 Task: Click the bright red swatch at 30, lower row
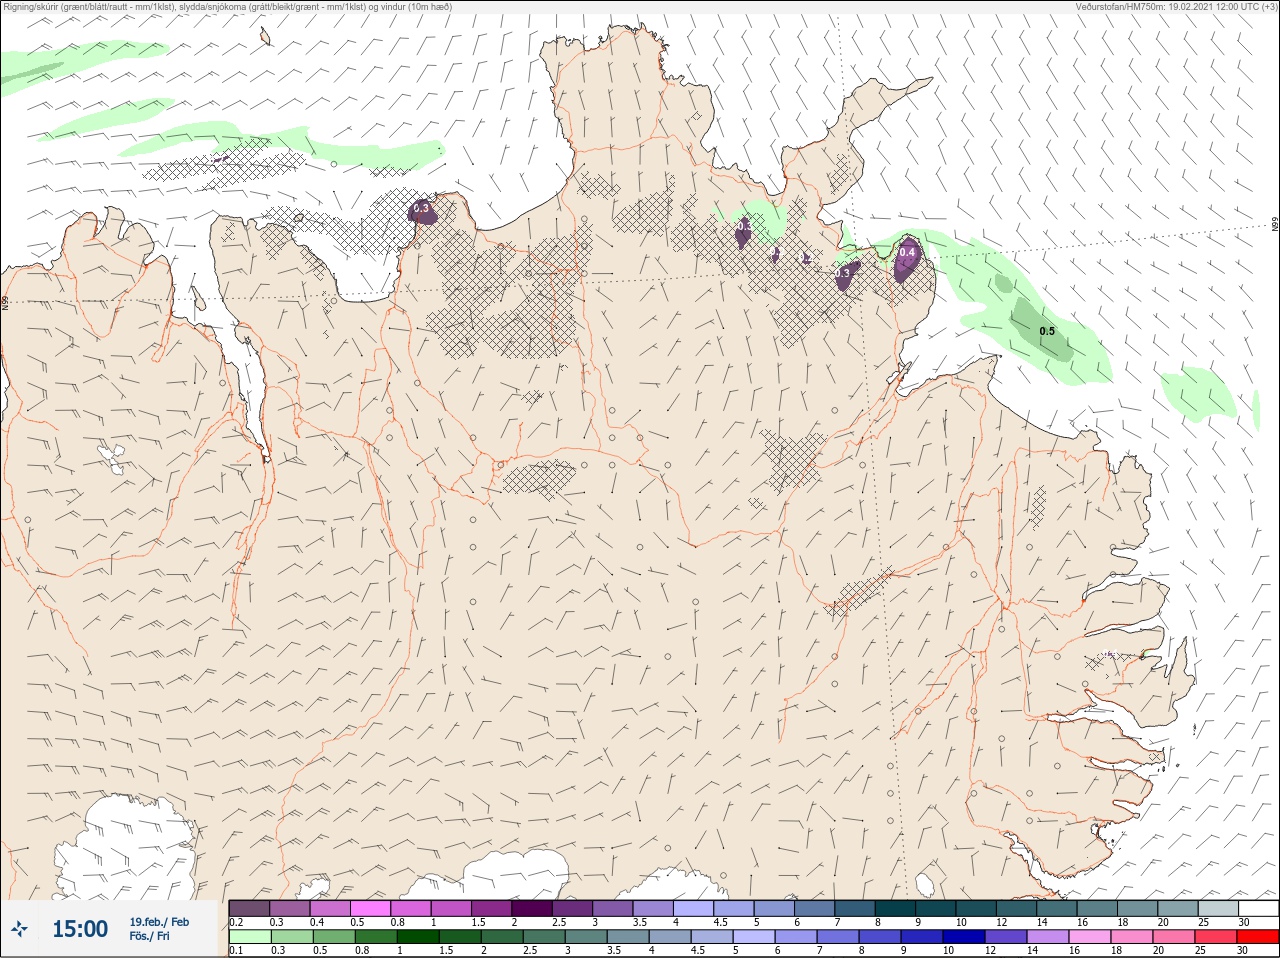(1258, 937)
